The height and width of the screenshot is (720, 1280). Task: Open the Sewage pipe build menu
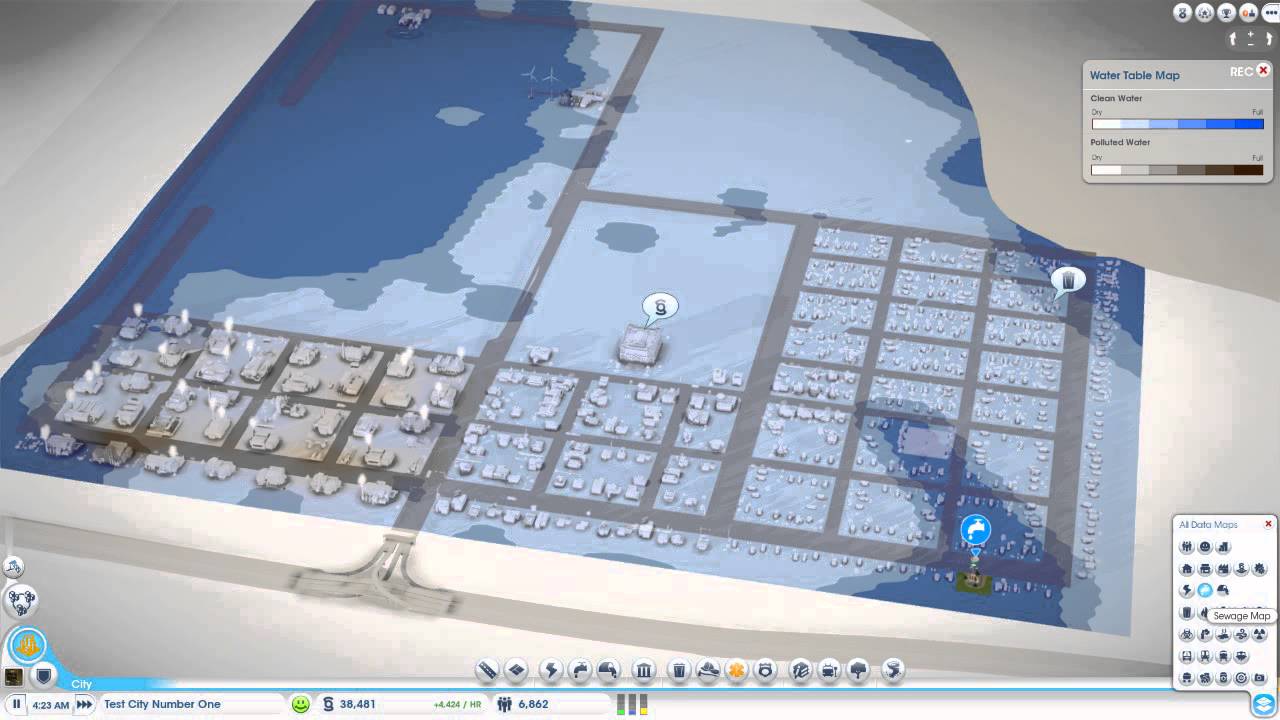608,670
